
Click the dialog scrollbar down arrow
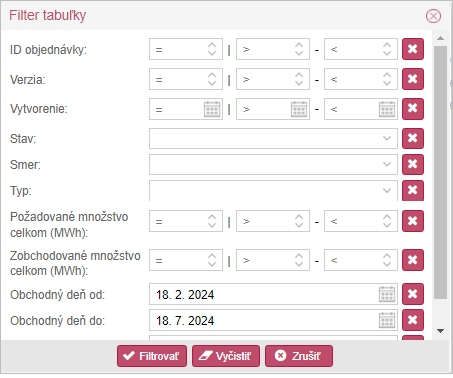pos(440,331)
